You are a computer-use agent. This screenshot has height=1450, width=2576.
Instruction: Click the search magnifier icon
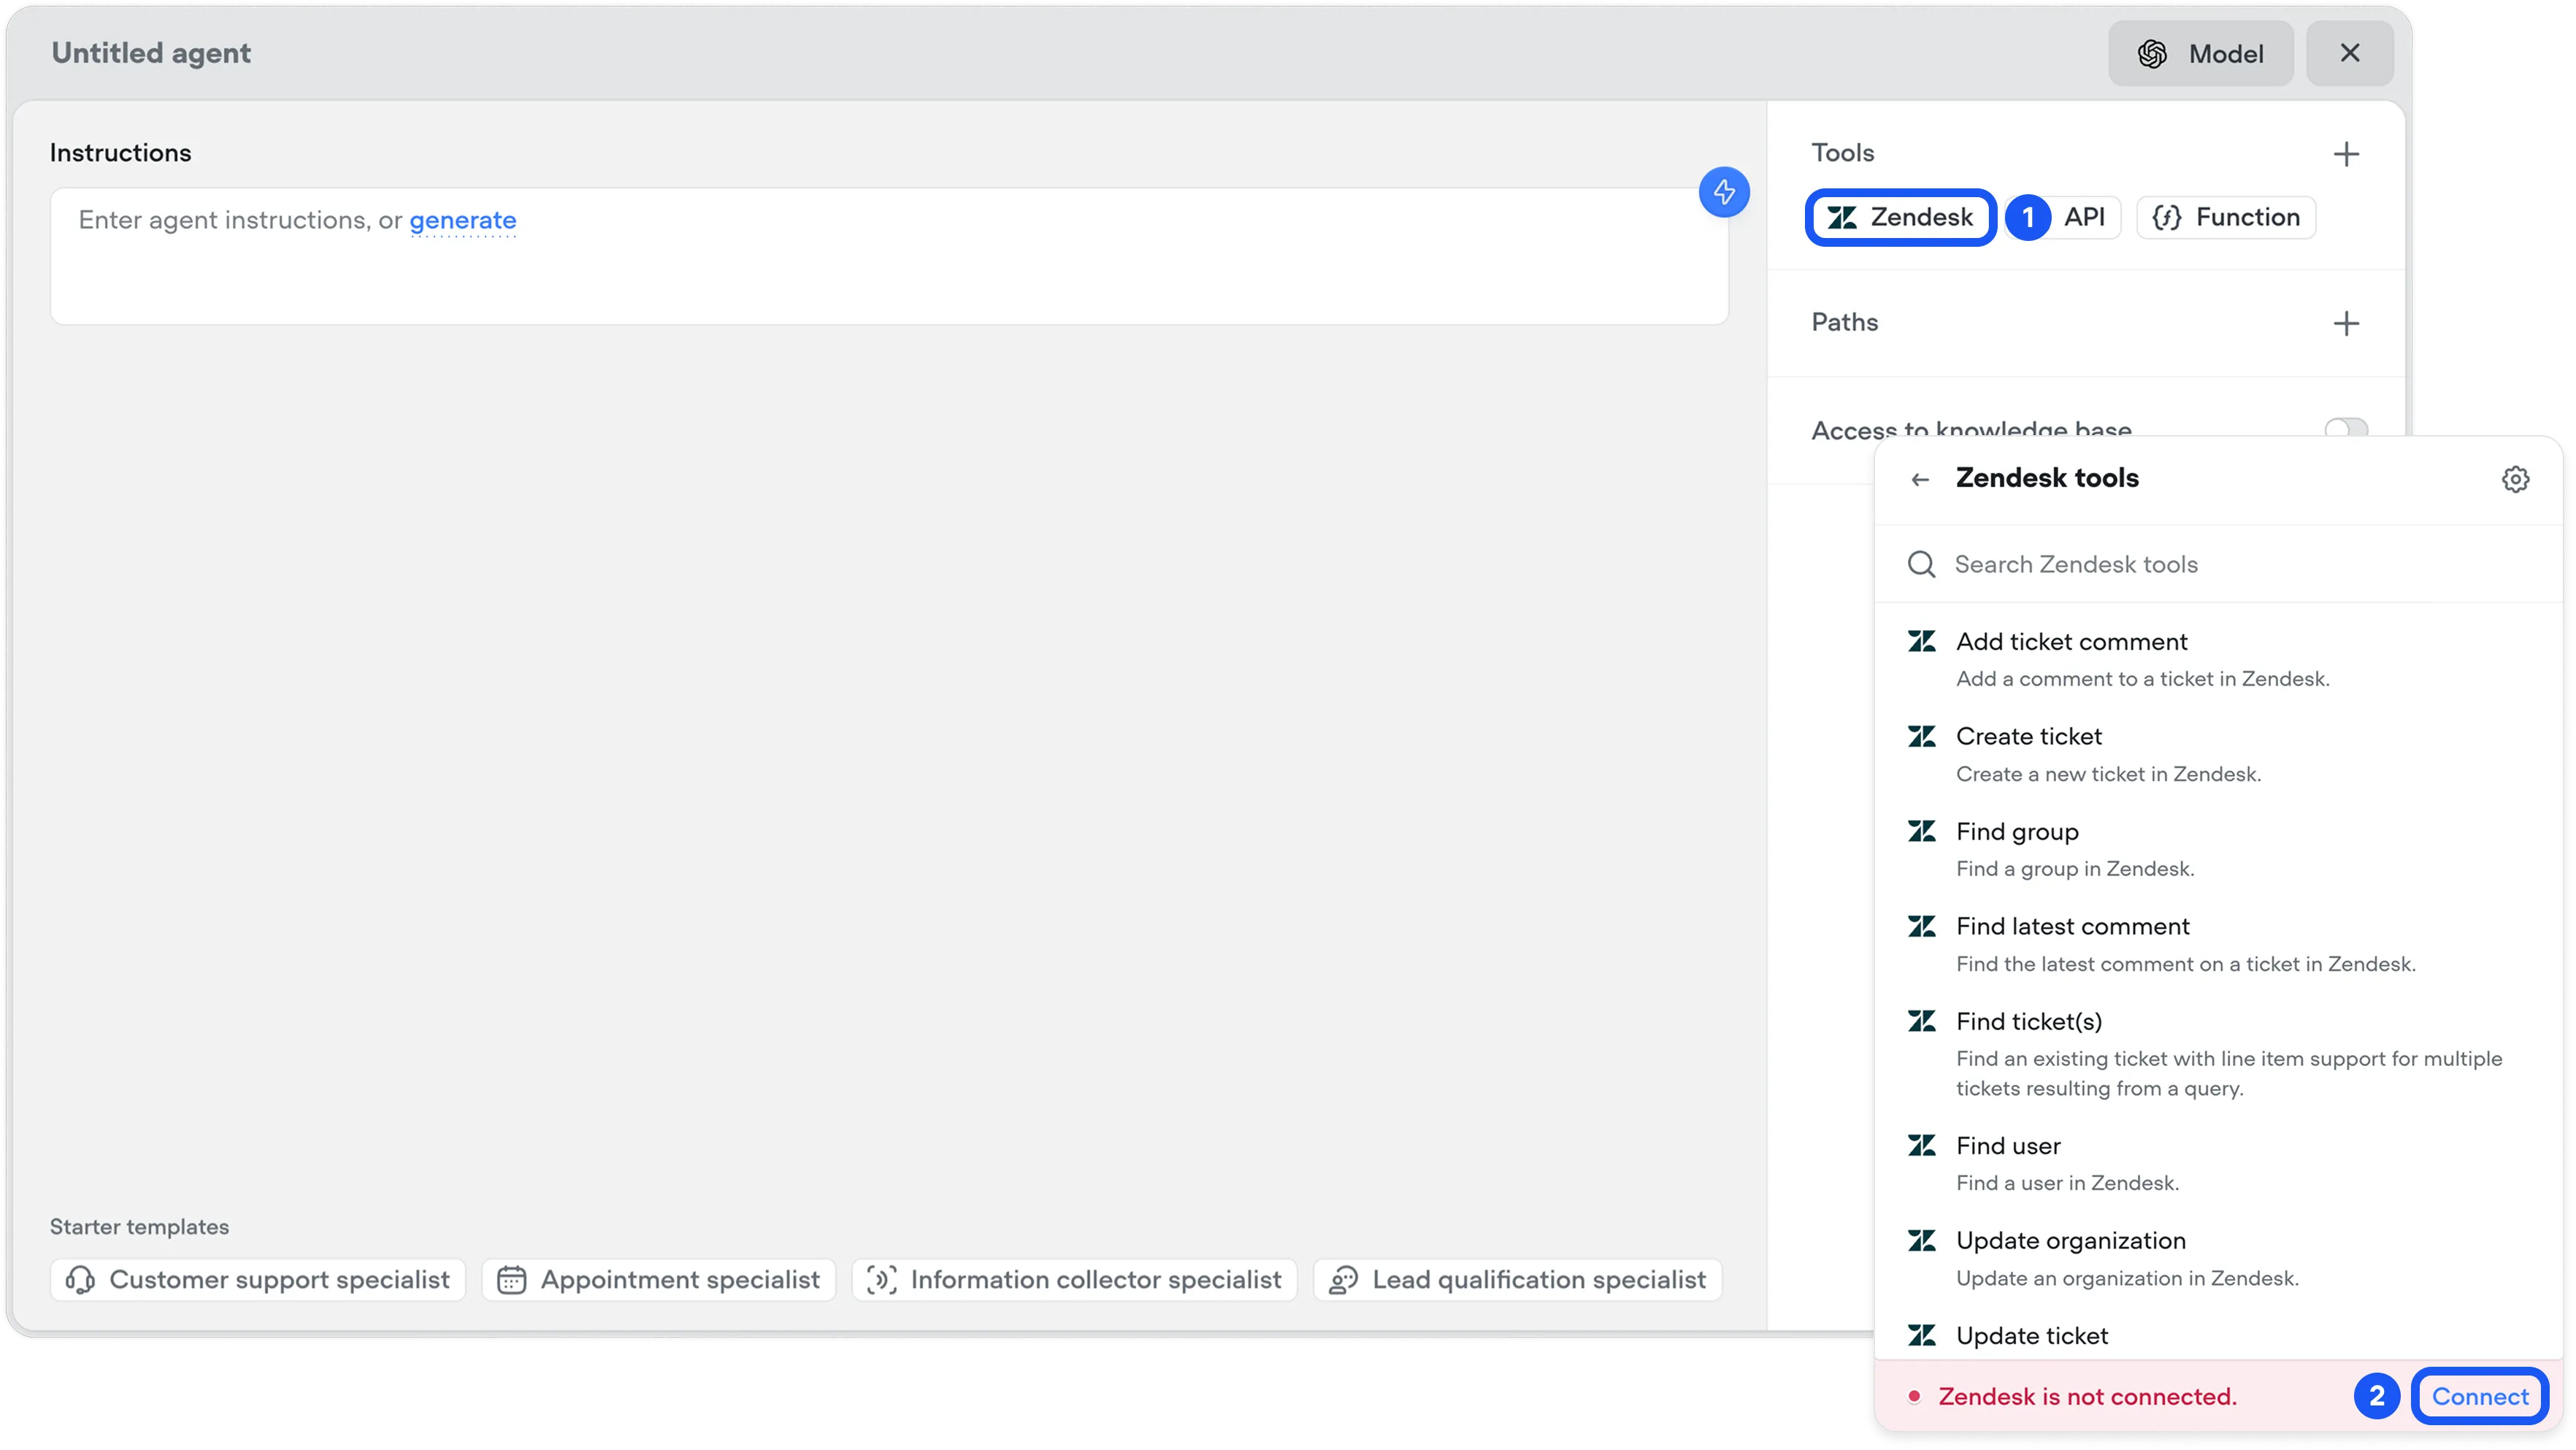[1921, 564]
